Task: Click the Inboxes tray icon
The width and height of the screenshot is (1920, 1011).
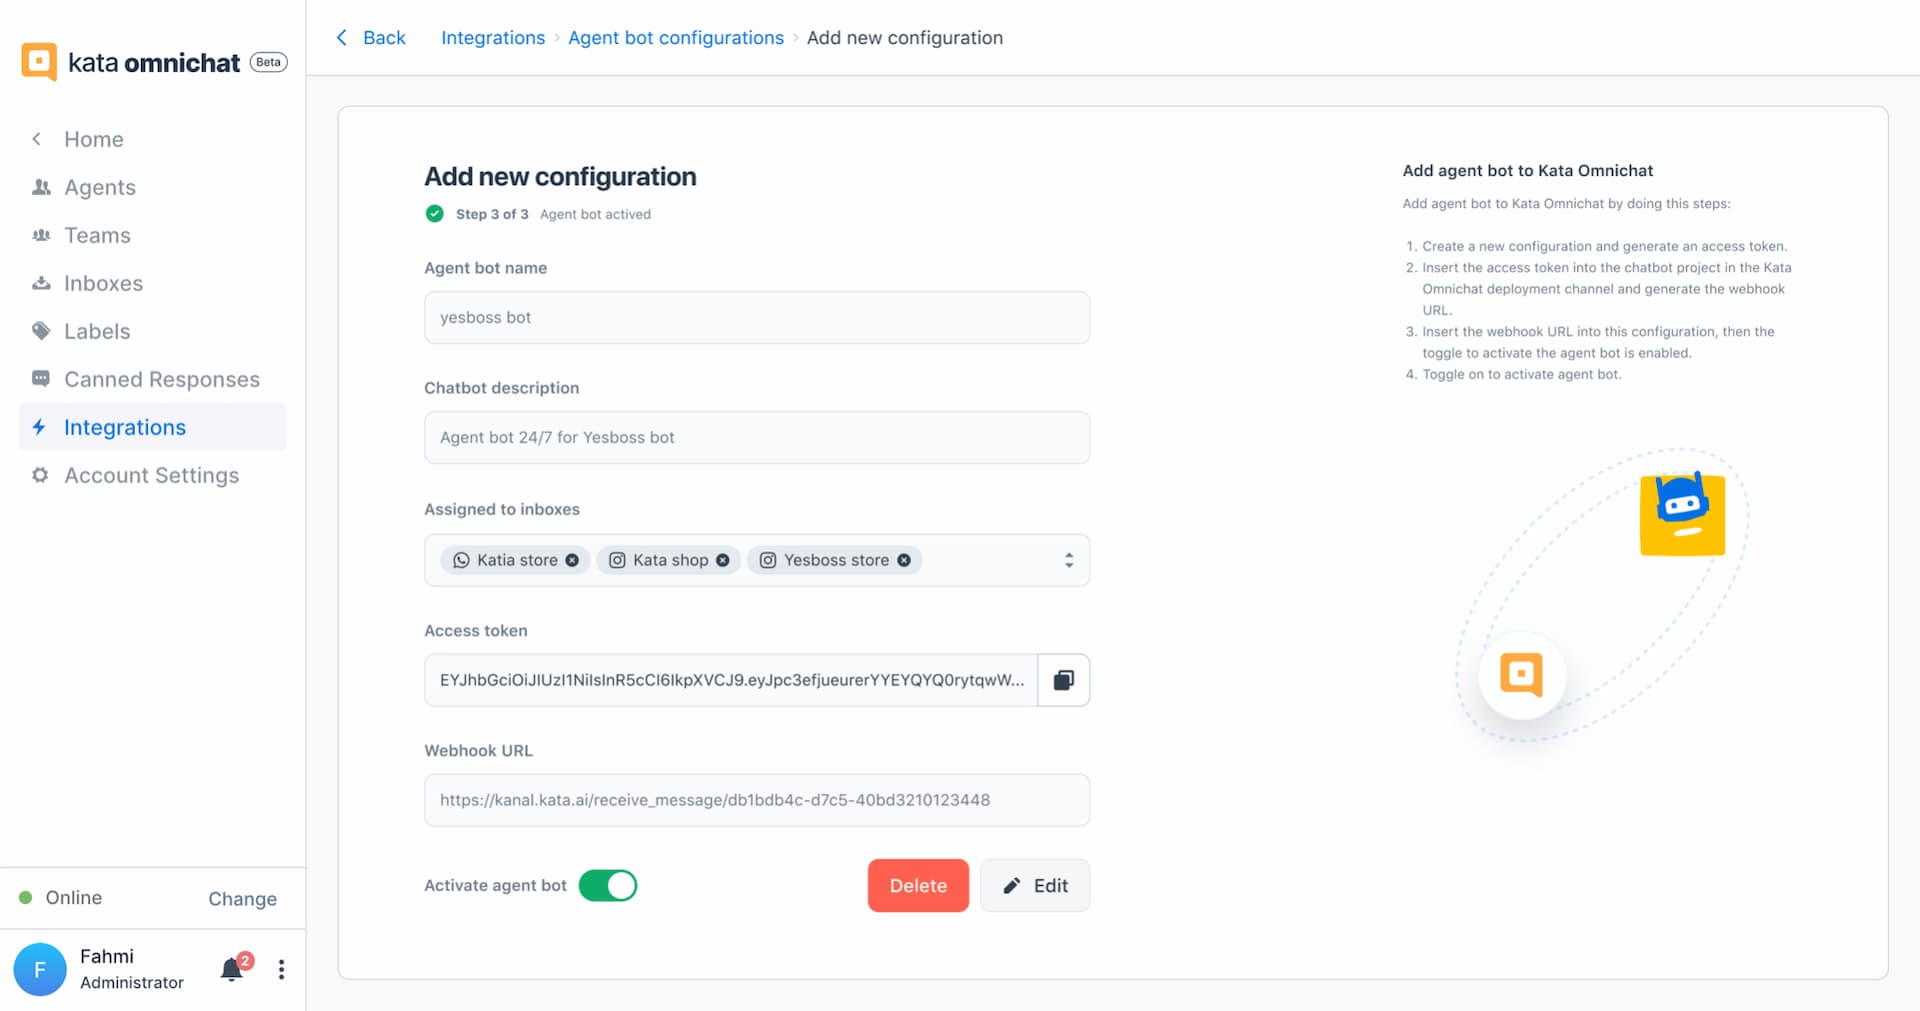Action: point(41,283)
